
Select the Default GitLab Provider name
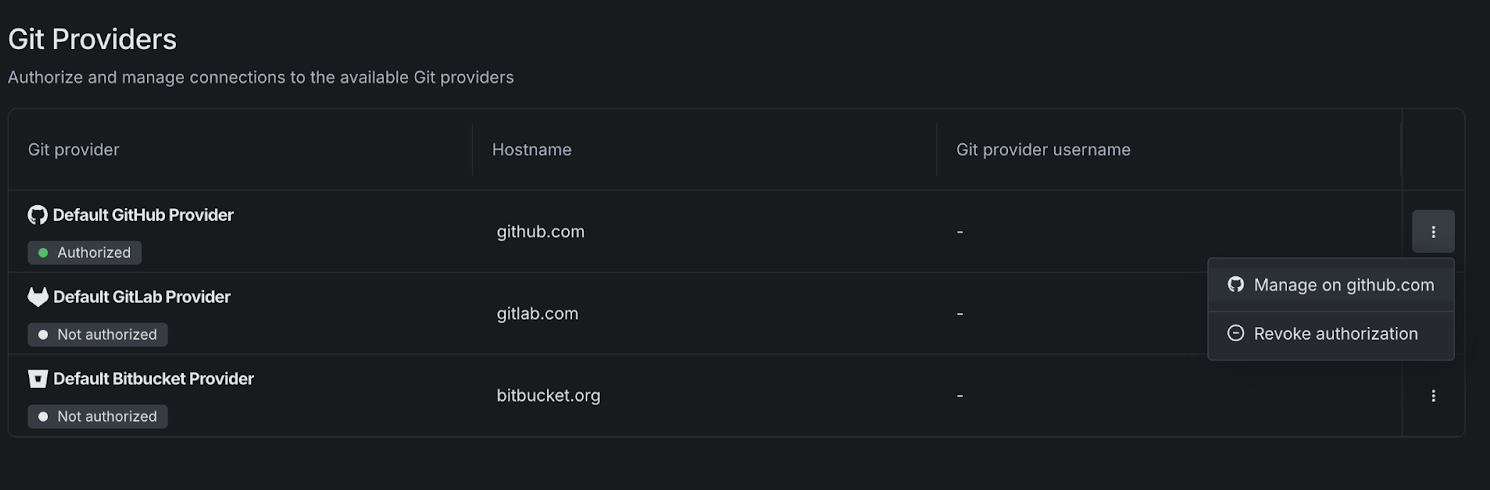tap(142, 297)
